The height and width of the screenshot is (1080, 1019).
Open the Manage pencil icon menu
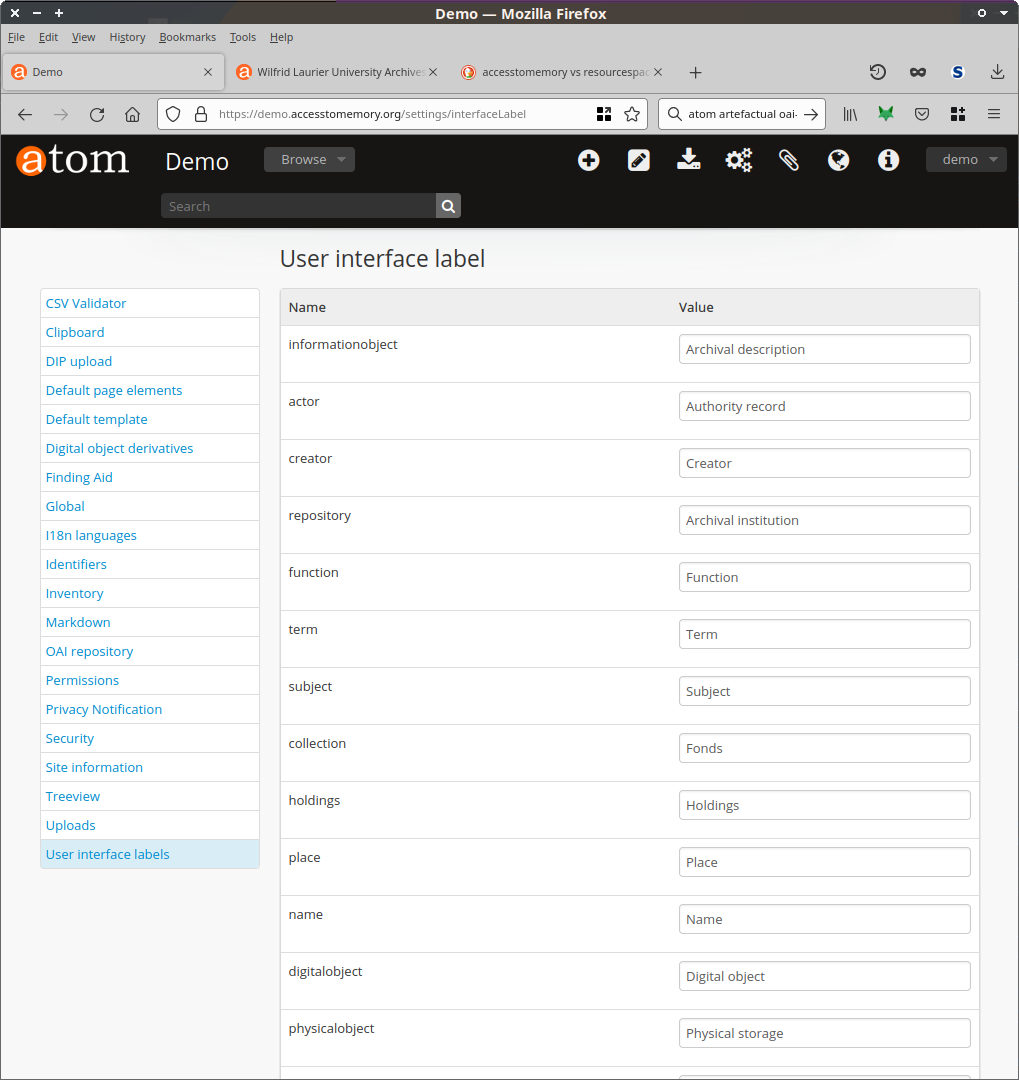pos(639,160)
